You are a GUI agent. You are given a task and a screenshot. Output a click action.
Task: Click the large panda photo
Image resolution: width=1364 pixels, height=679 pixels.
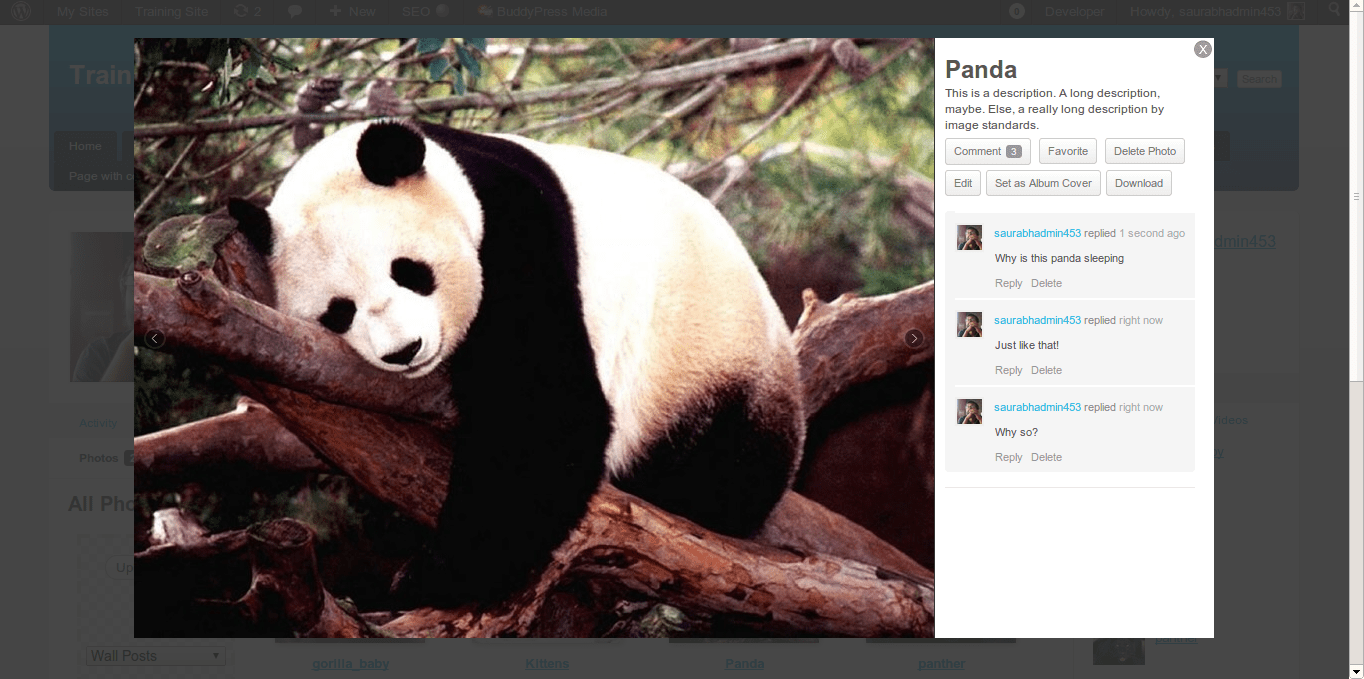click(534, 338)
